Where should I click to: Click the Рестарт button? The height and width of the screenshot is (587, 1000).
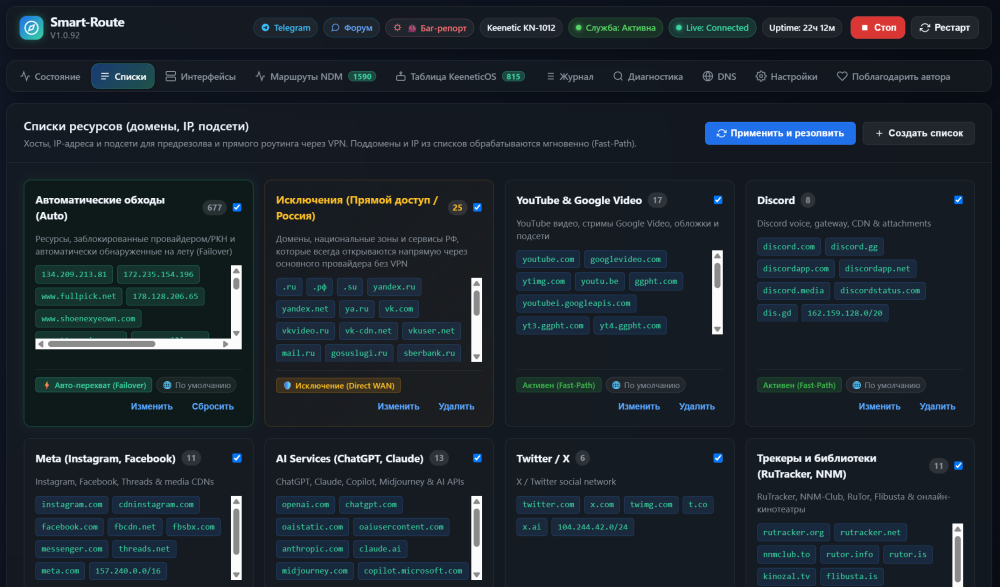(945, 28)
